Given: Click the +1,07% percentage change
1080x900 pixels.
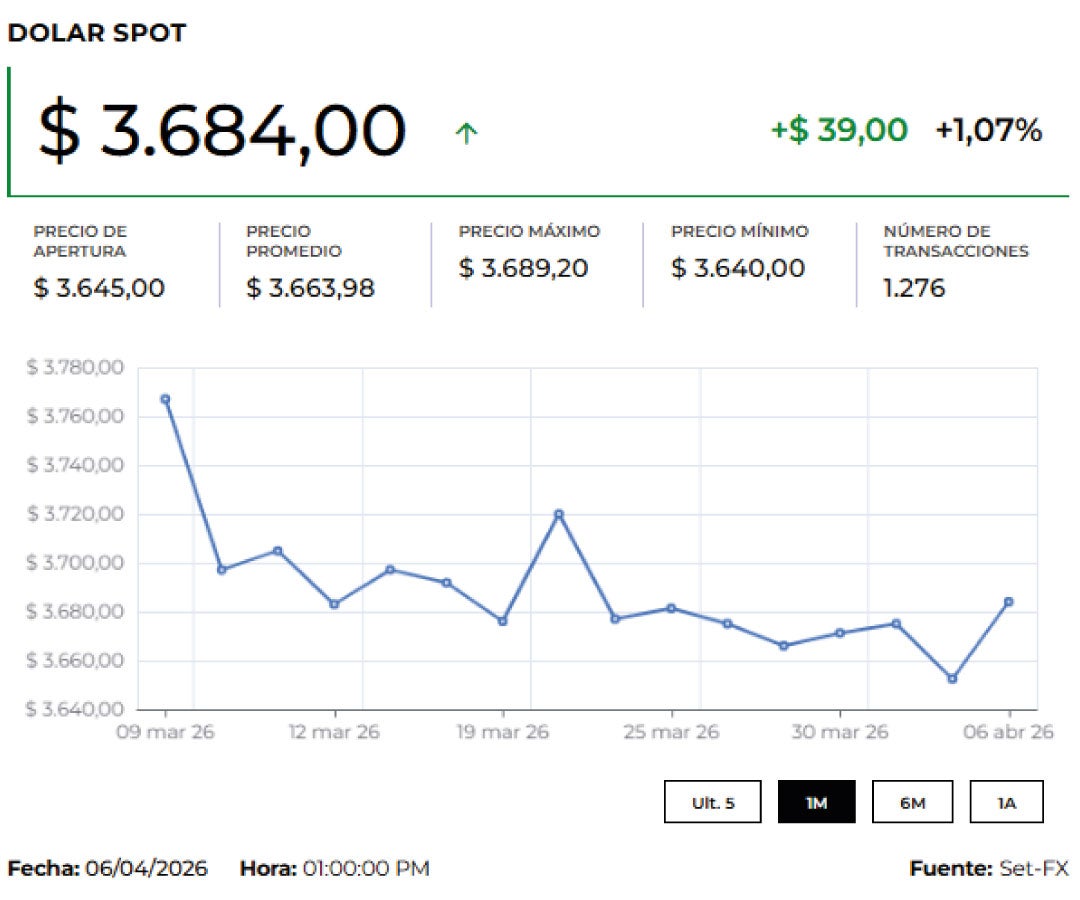Looking at the screenshot, I should [988, 130].
